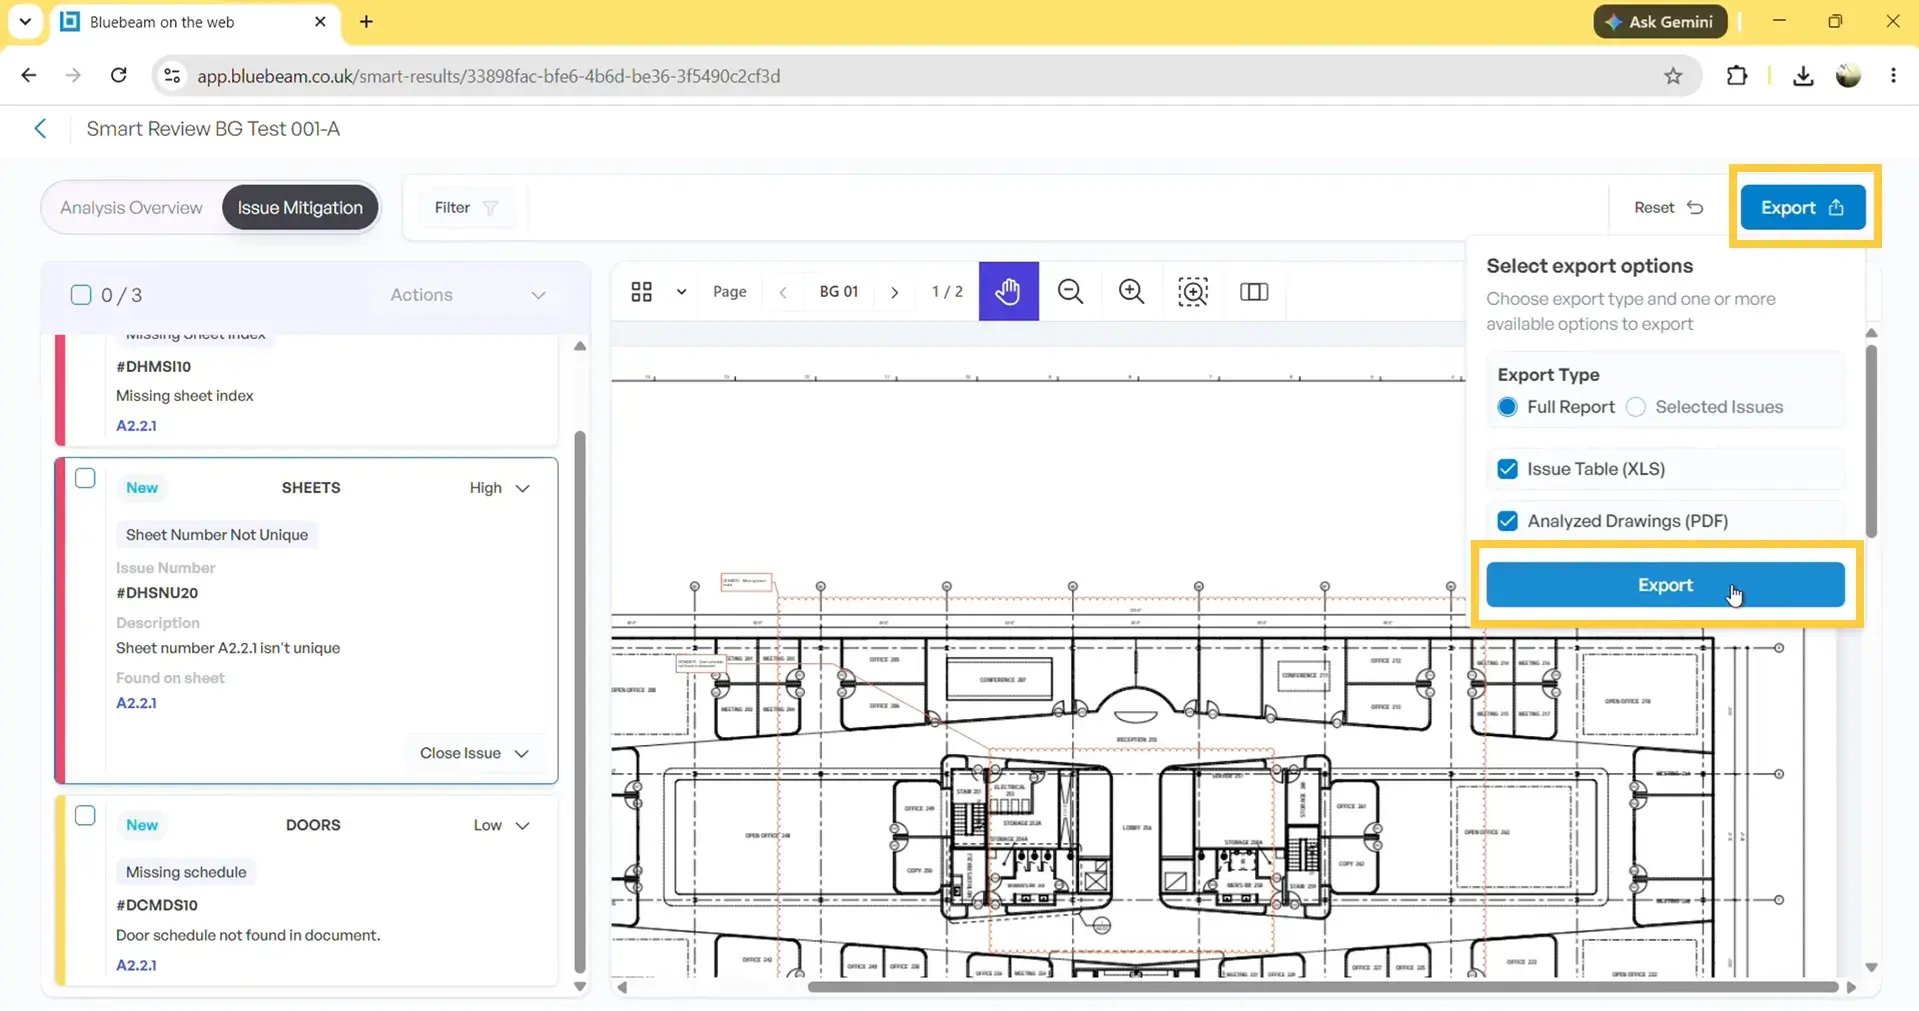The width and height of the screenshot is (1919, 1011).
Task: Open the Close Issue dropdown
Action: 473,753
